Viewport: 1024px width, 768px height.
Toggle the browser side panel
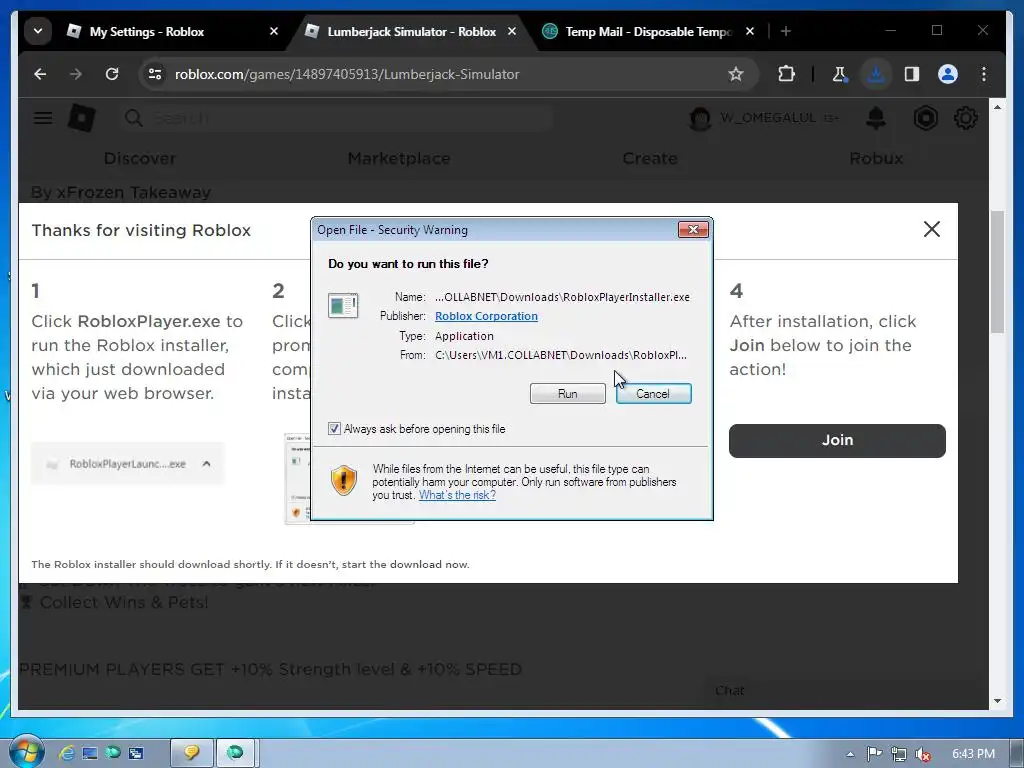tap(912, 74)
